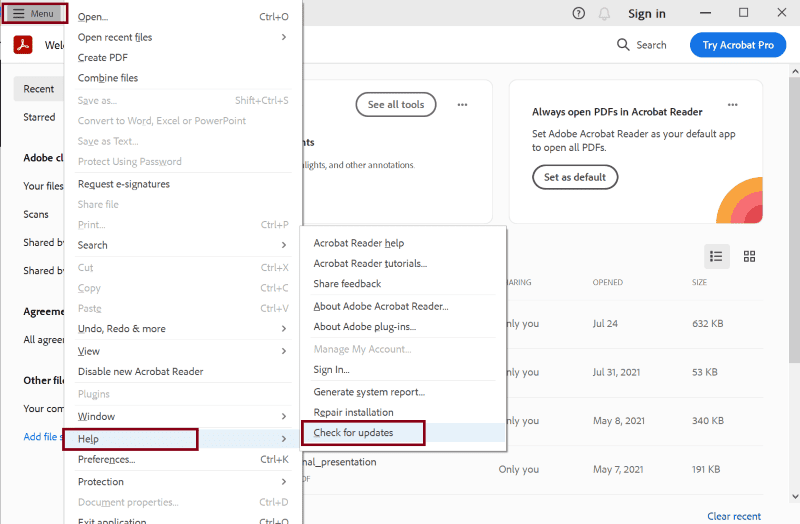Open tools card three-dots options
The image size is (800, 524).
462,105
